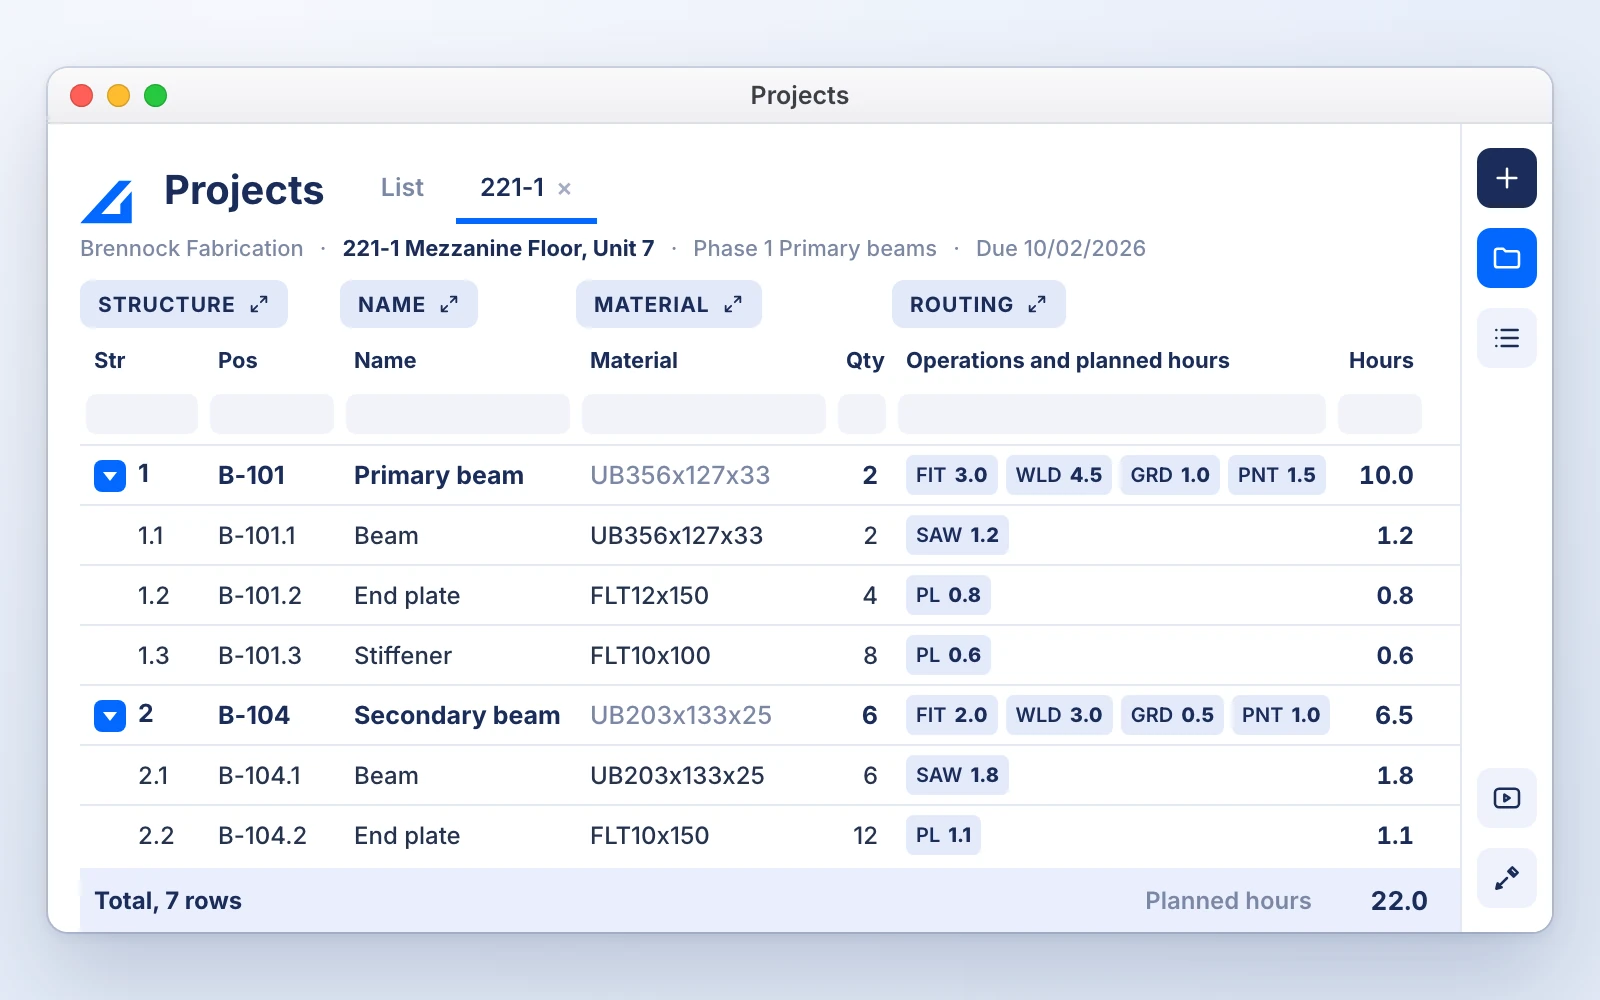The height and width of the screenshot is (1000, 1600).
Task: Click the SAW 1.2 operation chip
Action: click(957, 535)
